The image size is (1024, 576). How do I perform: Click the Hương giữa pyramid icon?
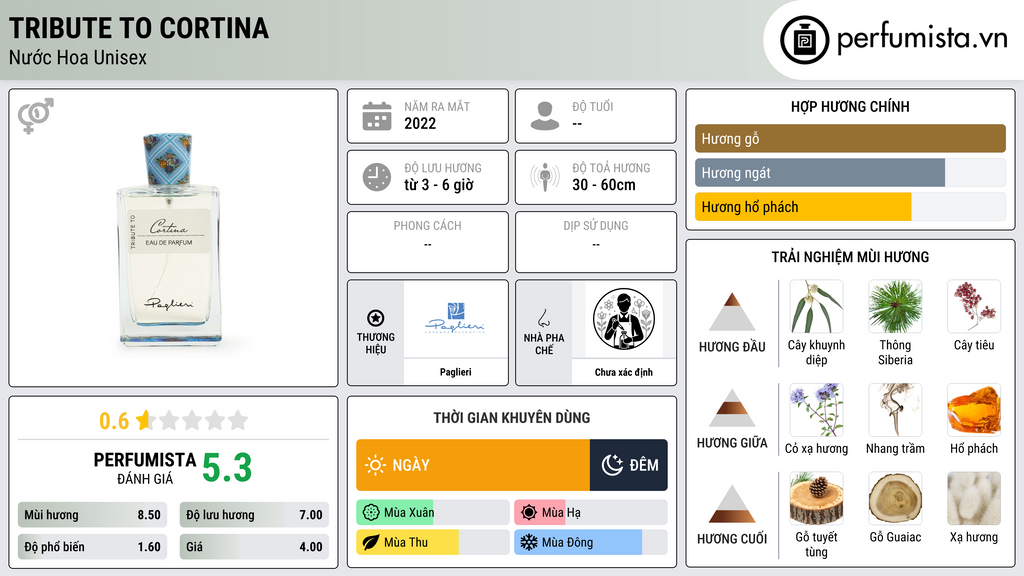(732, 408)
